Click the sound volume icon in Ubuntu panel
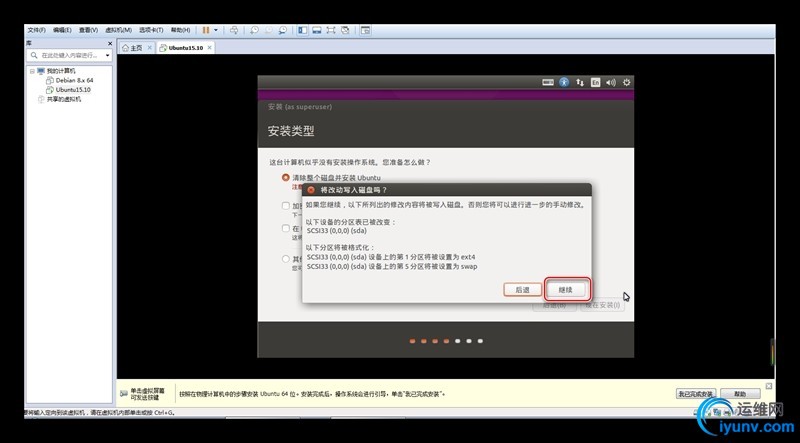 pyautogui.click(x=611, y=82)
